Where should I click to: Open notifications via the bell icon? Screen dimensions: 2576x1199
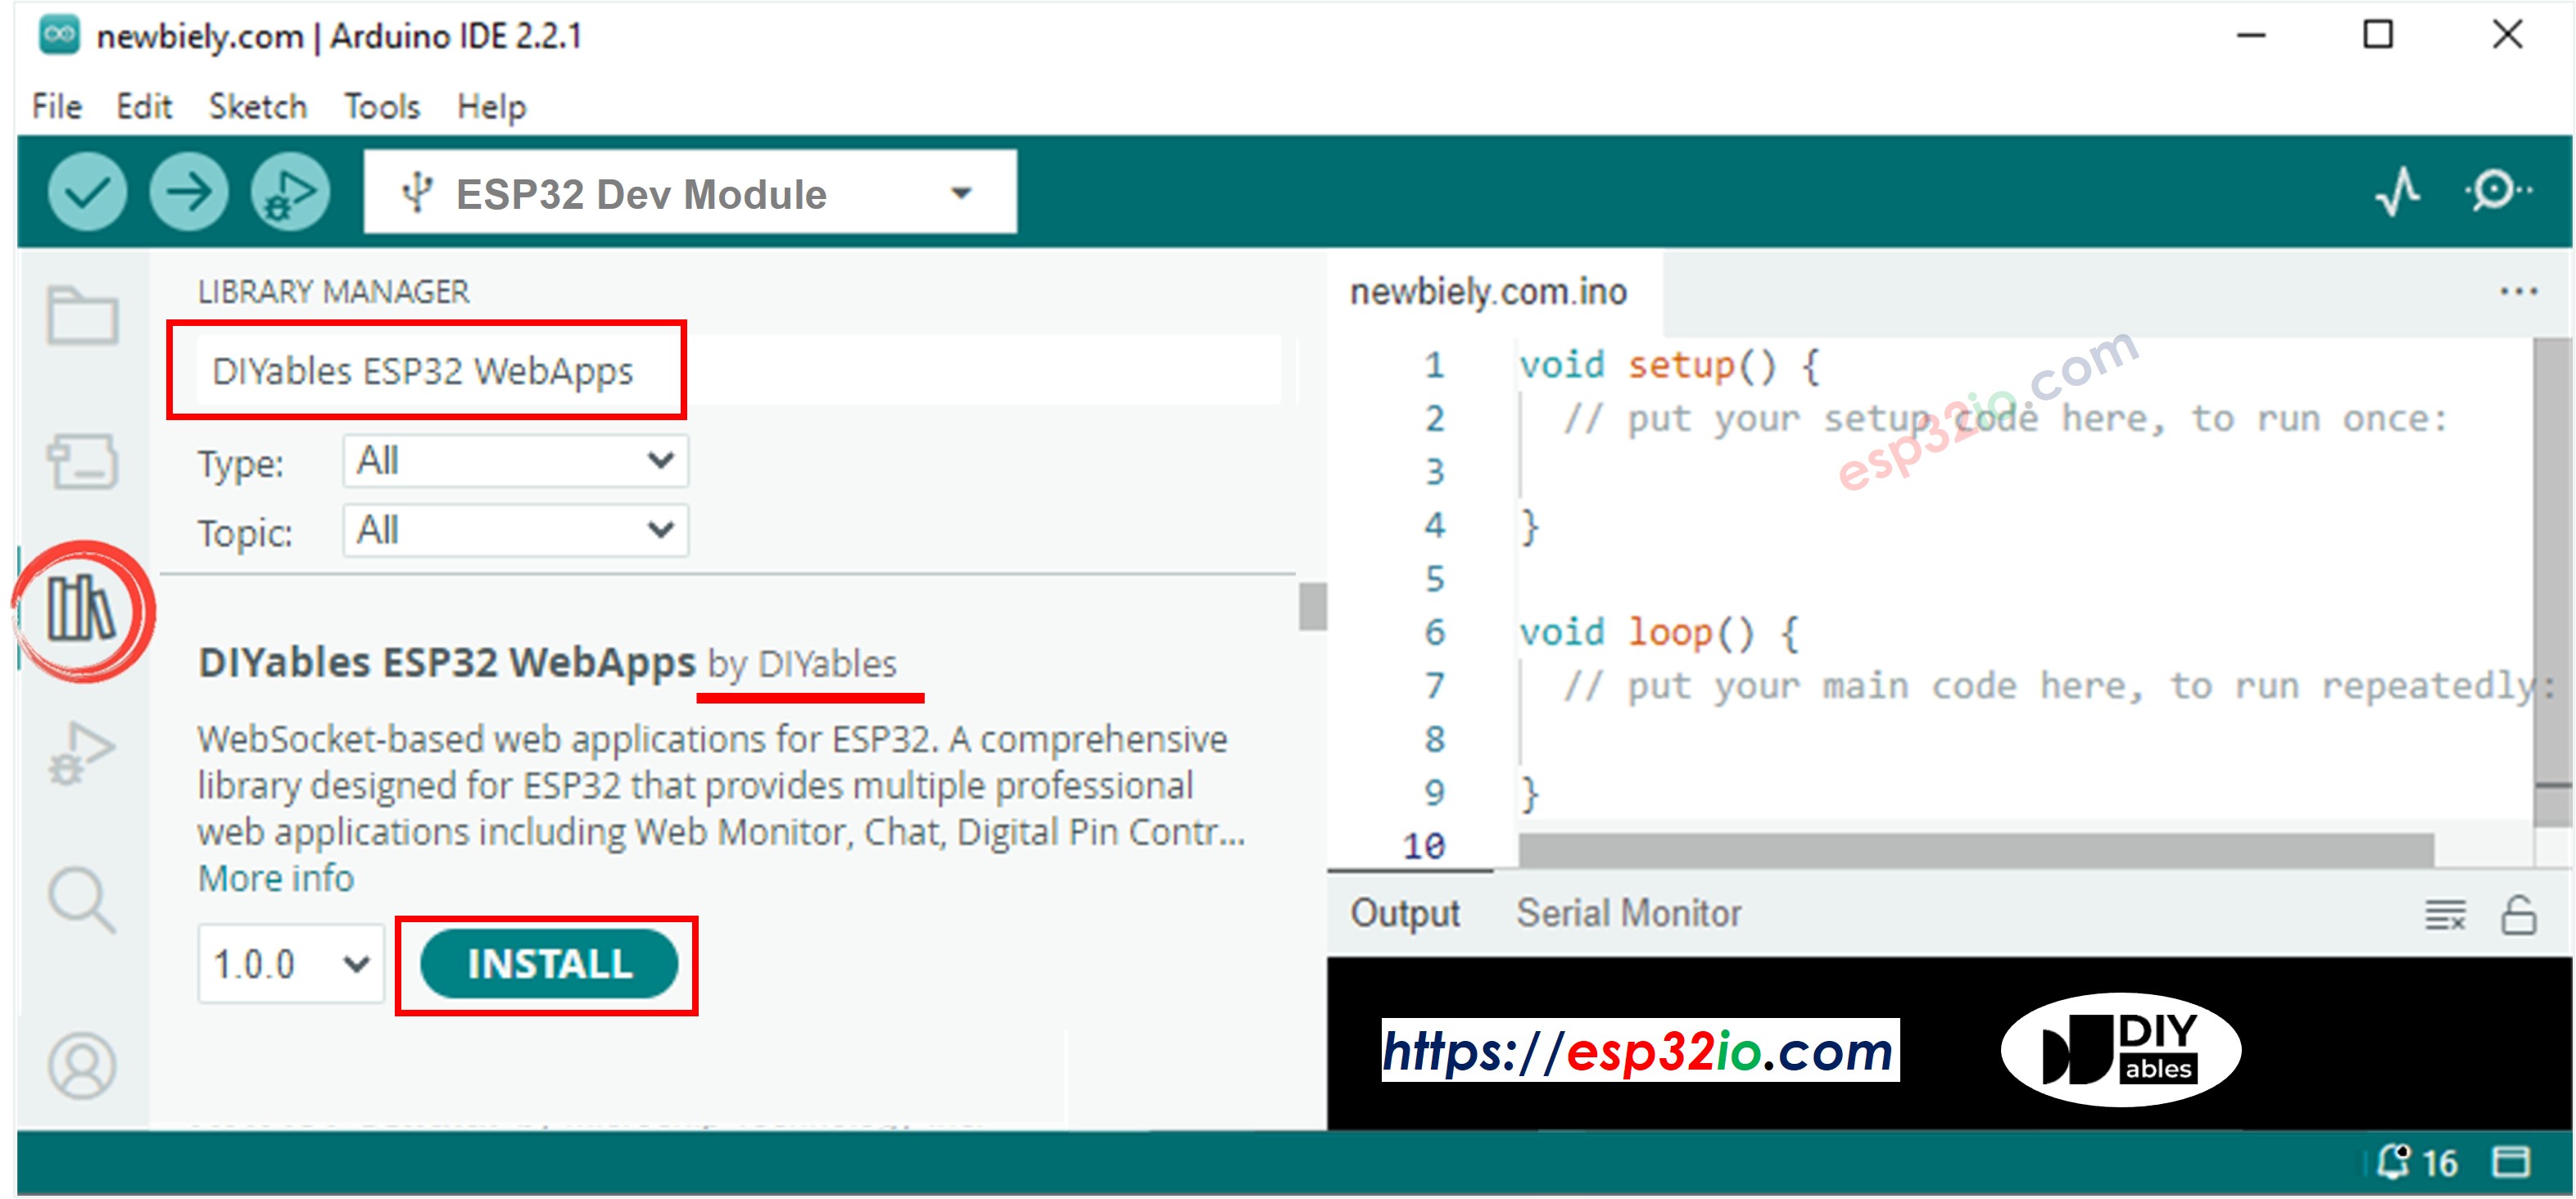point(2394,1161)
